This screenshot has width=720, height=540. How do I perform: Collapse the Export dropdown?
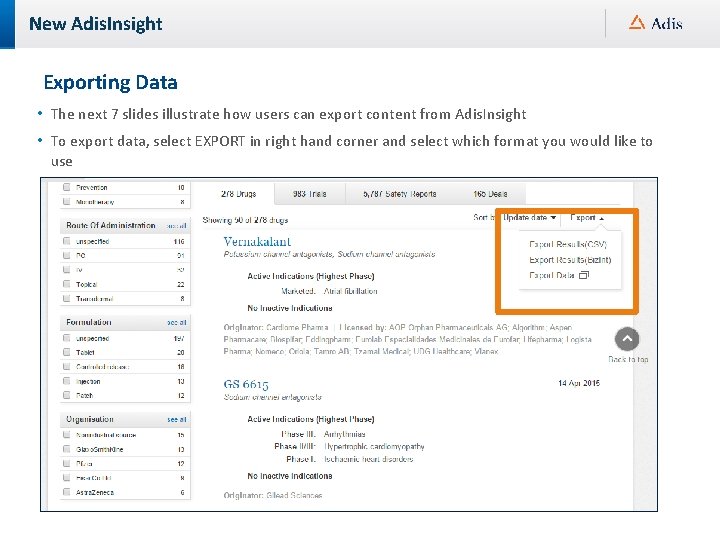pos(587,218)
